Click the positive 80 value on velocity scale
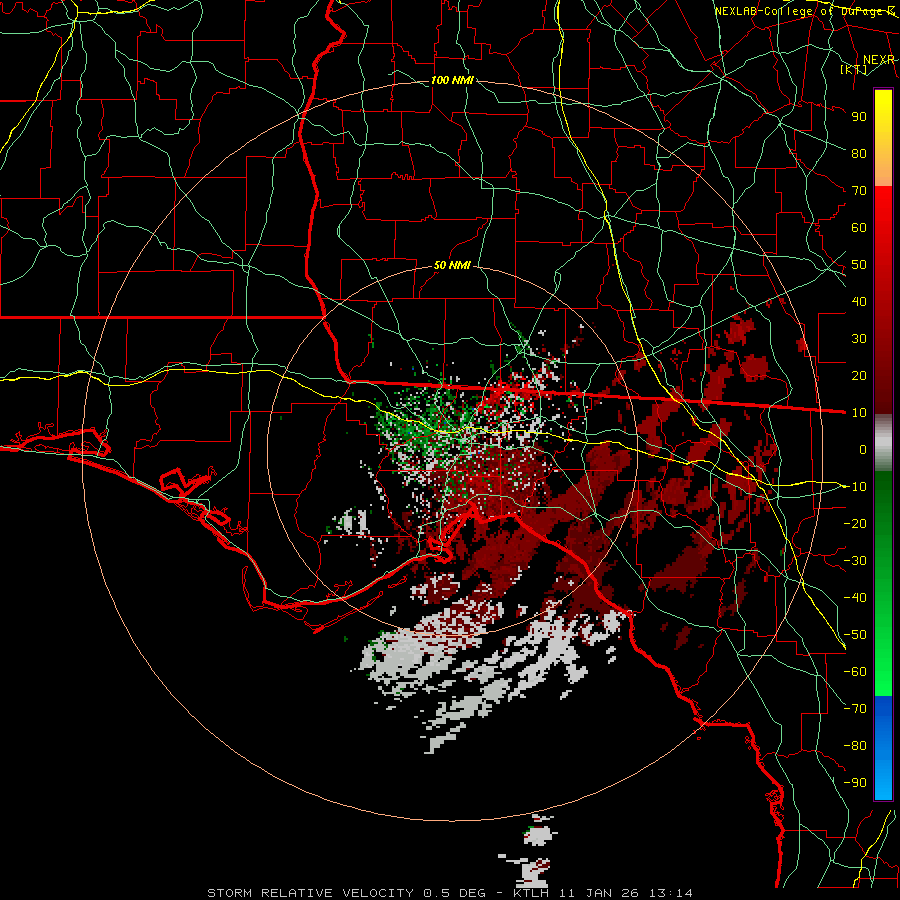 [859, 153]
